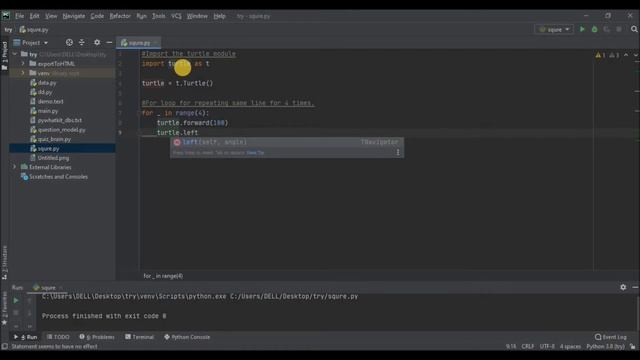The image size is (640, 360).
Task: Open the Refactor menu
Action: (120, 16)
